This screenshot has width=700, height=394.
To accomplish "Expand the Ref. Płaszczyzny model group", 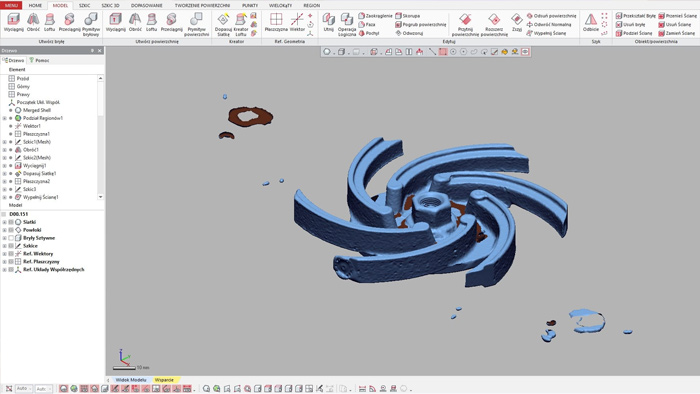I will (x=4, y=261).
